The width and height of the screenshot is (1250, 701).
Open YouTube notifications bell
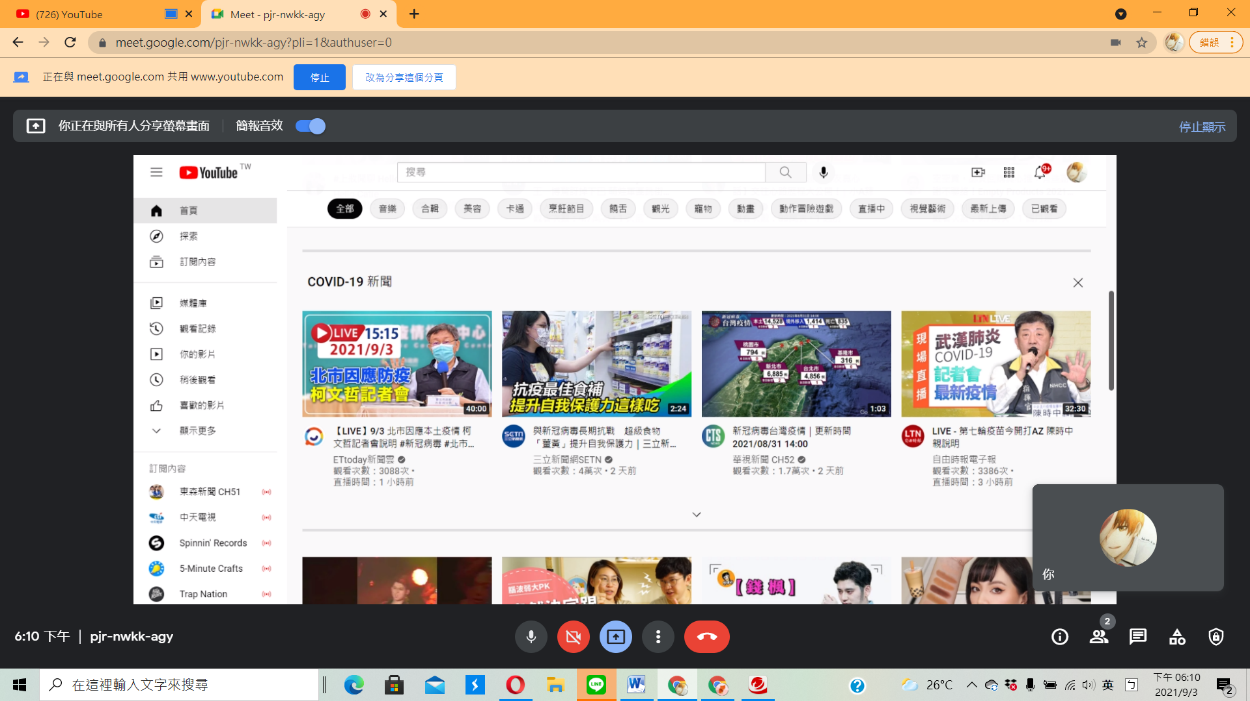[1040, 173]
